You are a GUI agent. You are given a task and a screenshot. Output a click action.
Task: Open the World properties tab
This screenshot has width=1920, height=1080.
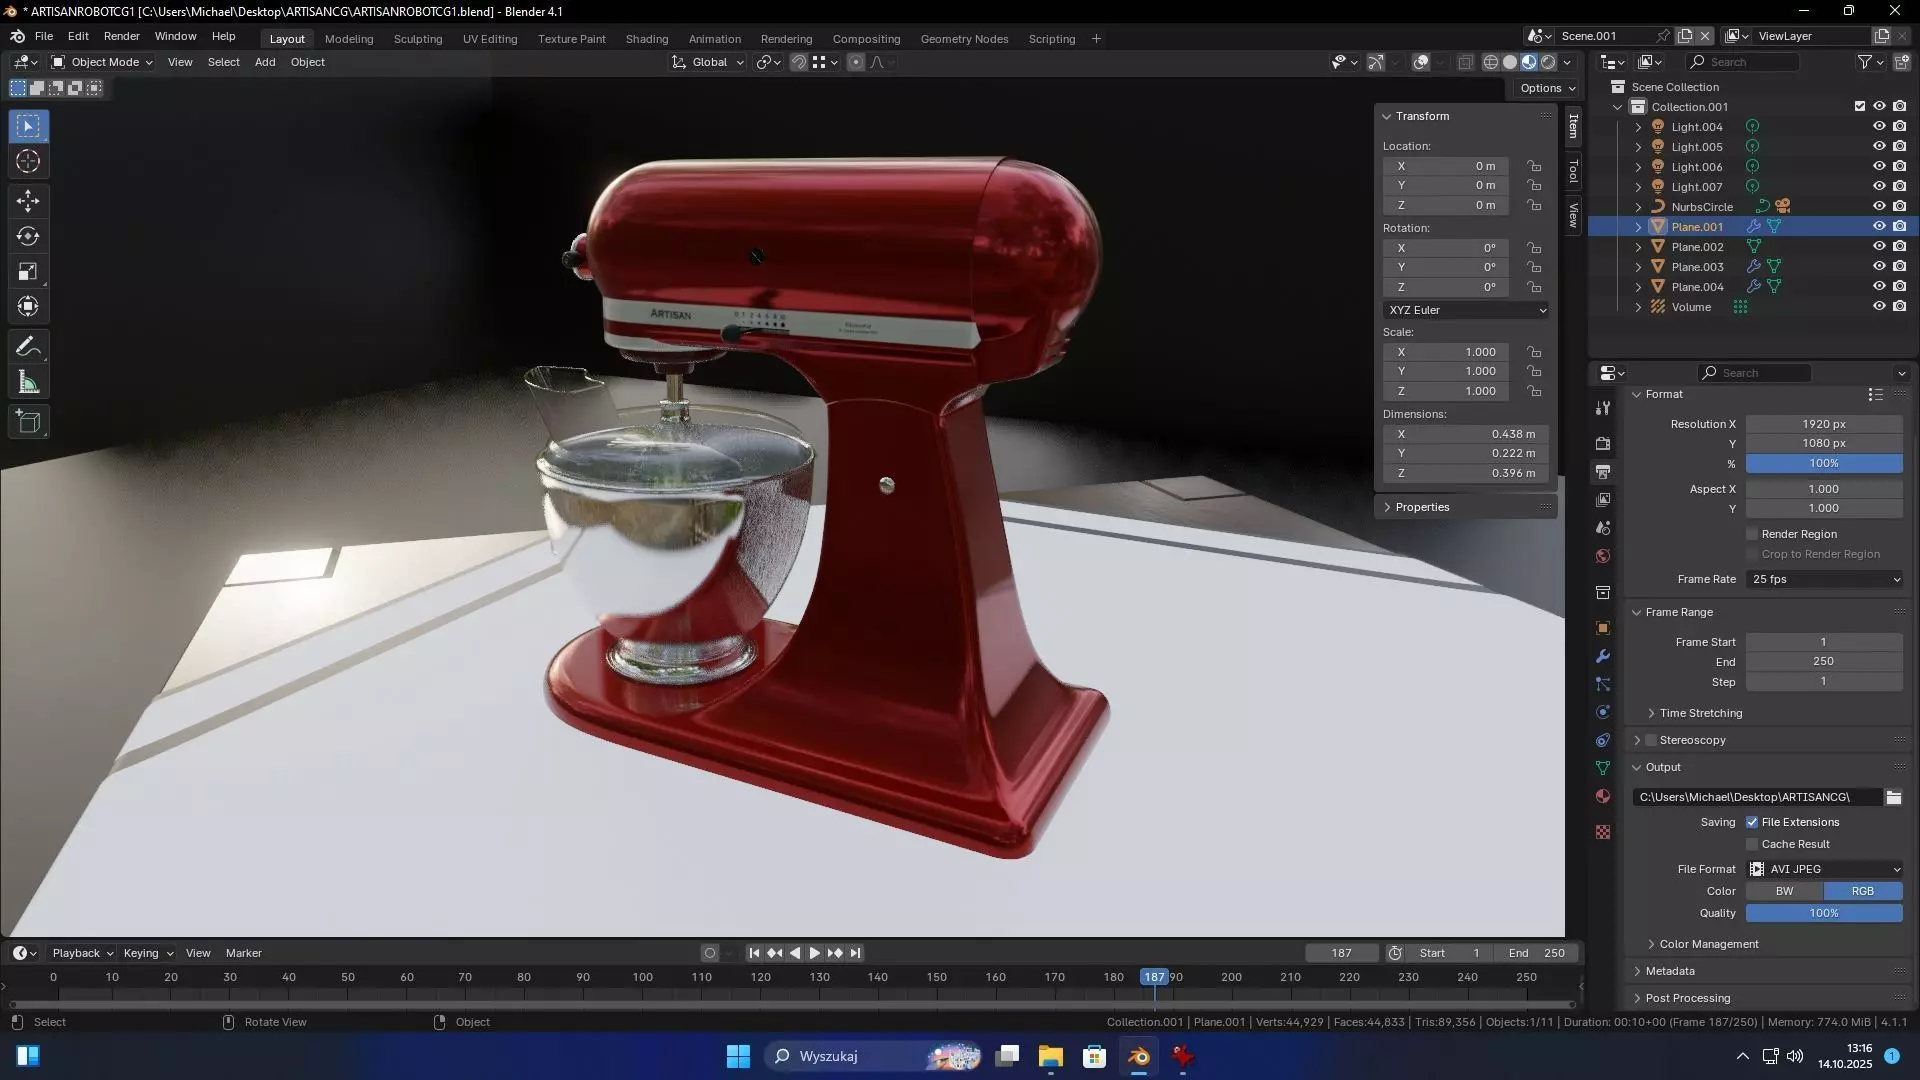click(x=1603, y=555)
